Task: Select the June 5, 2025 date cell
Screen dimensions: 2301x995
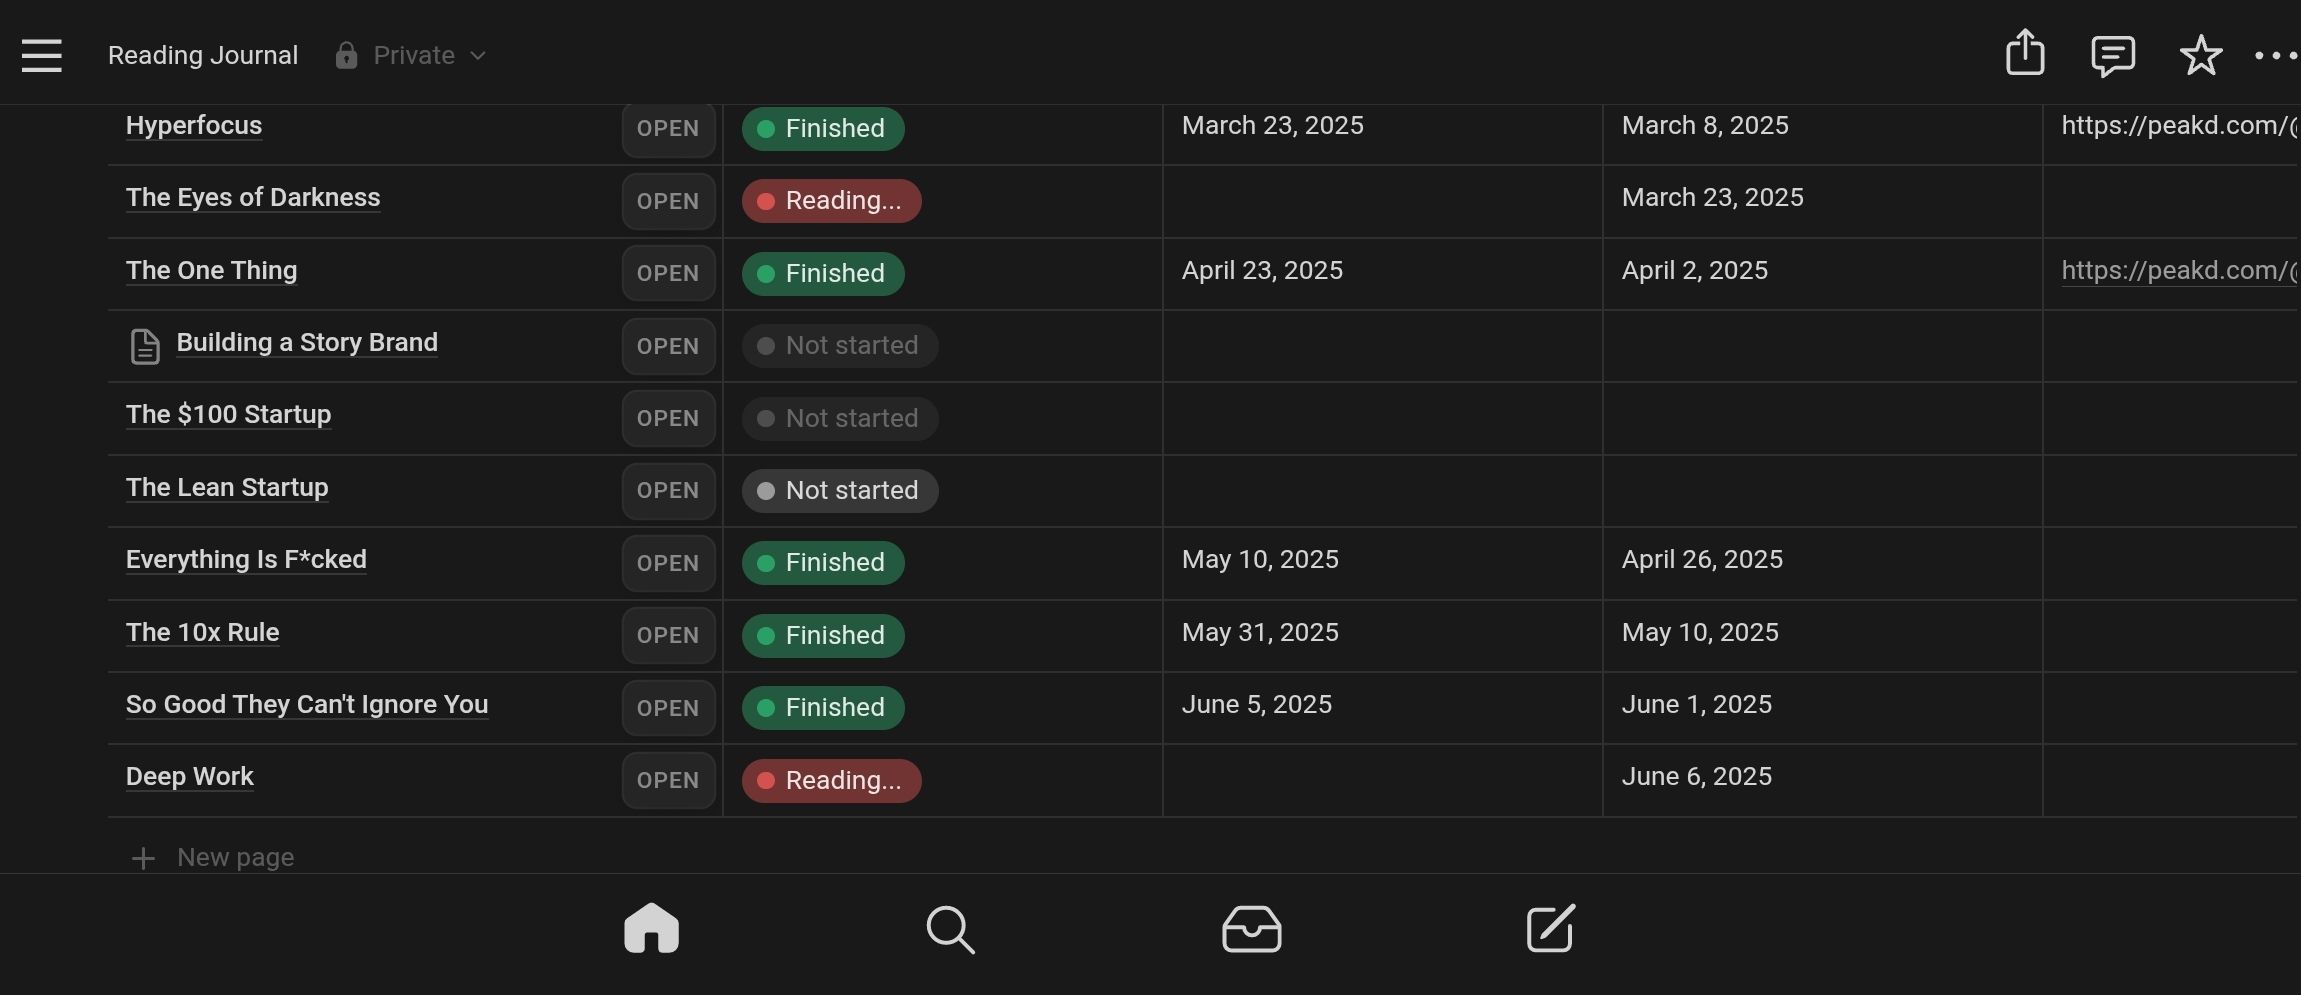Action: pos(1257,704)
